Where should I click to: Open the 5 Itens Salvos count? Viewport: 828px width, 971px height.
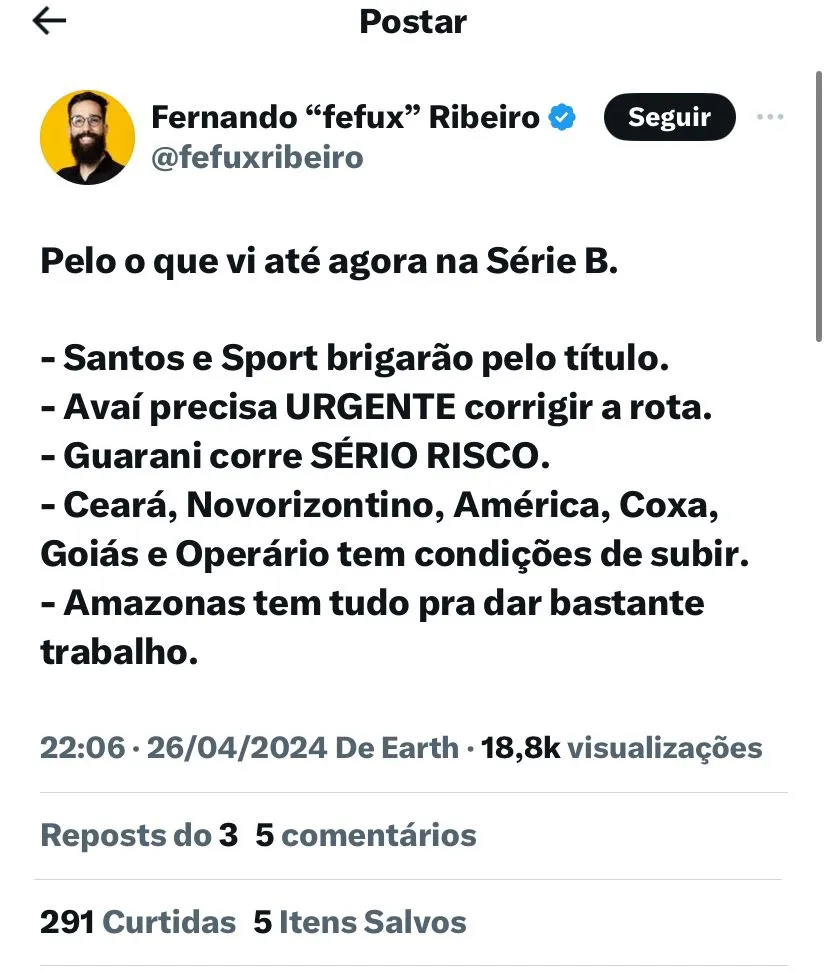[x=360, y=922]
